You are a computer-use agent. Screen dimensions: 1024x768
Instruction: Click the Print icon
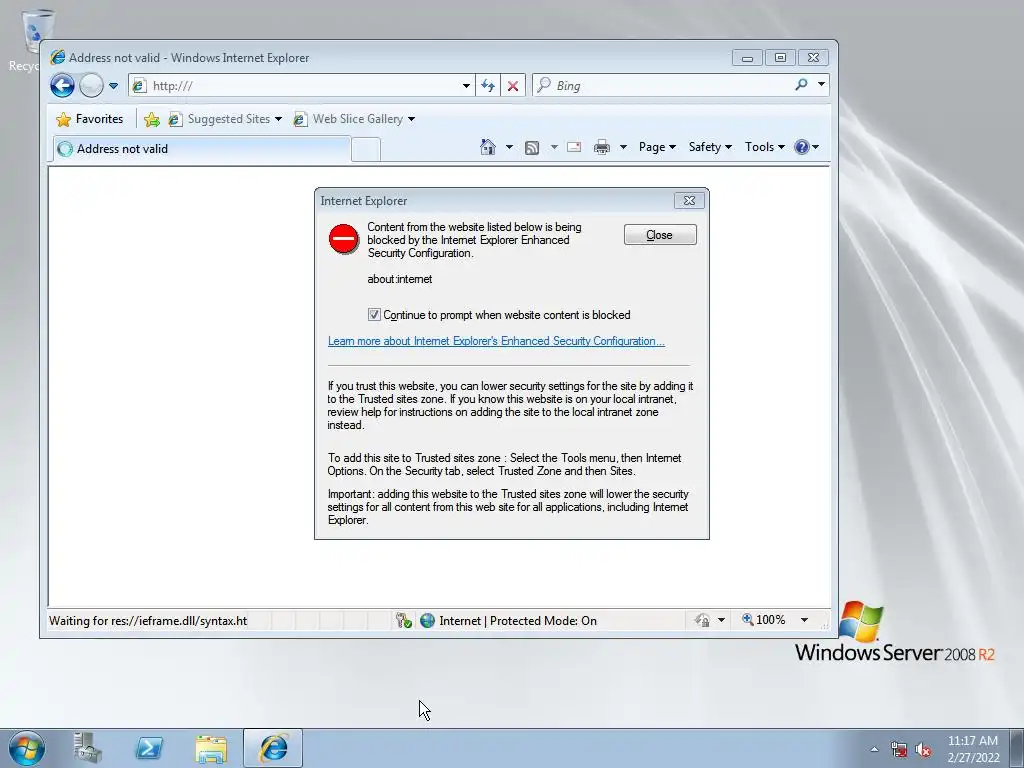(x=601, y=147)
